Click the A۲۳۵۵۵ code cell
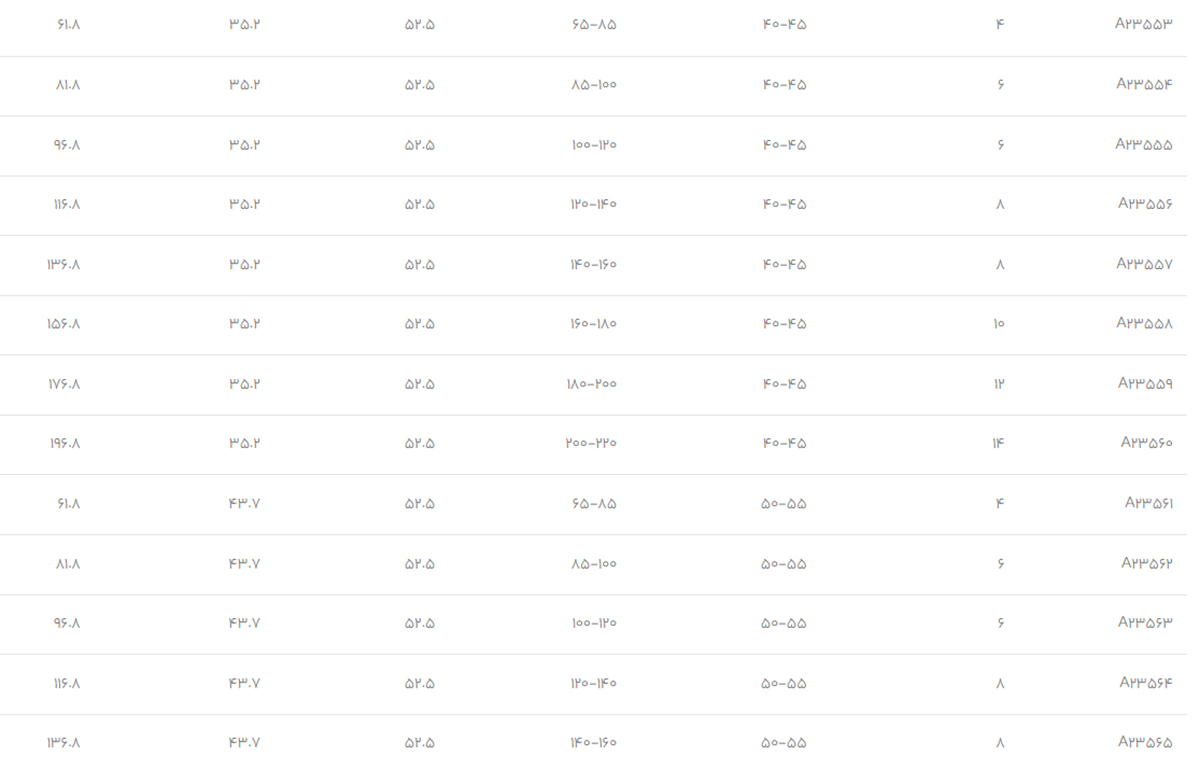The image size is (1200, 770). coord(1144,145)
